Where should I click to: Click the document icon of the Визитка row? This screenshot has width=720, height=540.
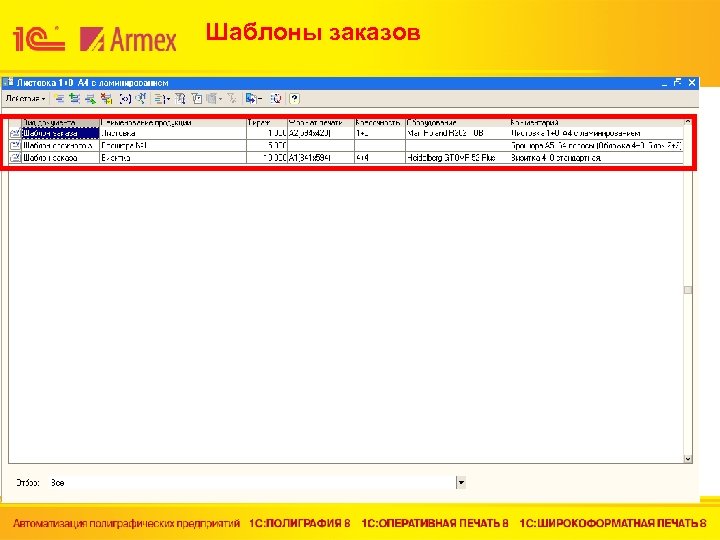pyautogui.click(x=15, y=158)
